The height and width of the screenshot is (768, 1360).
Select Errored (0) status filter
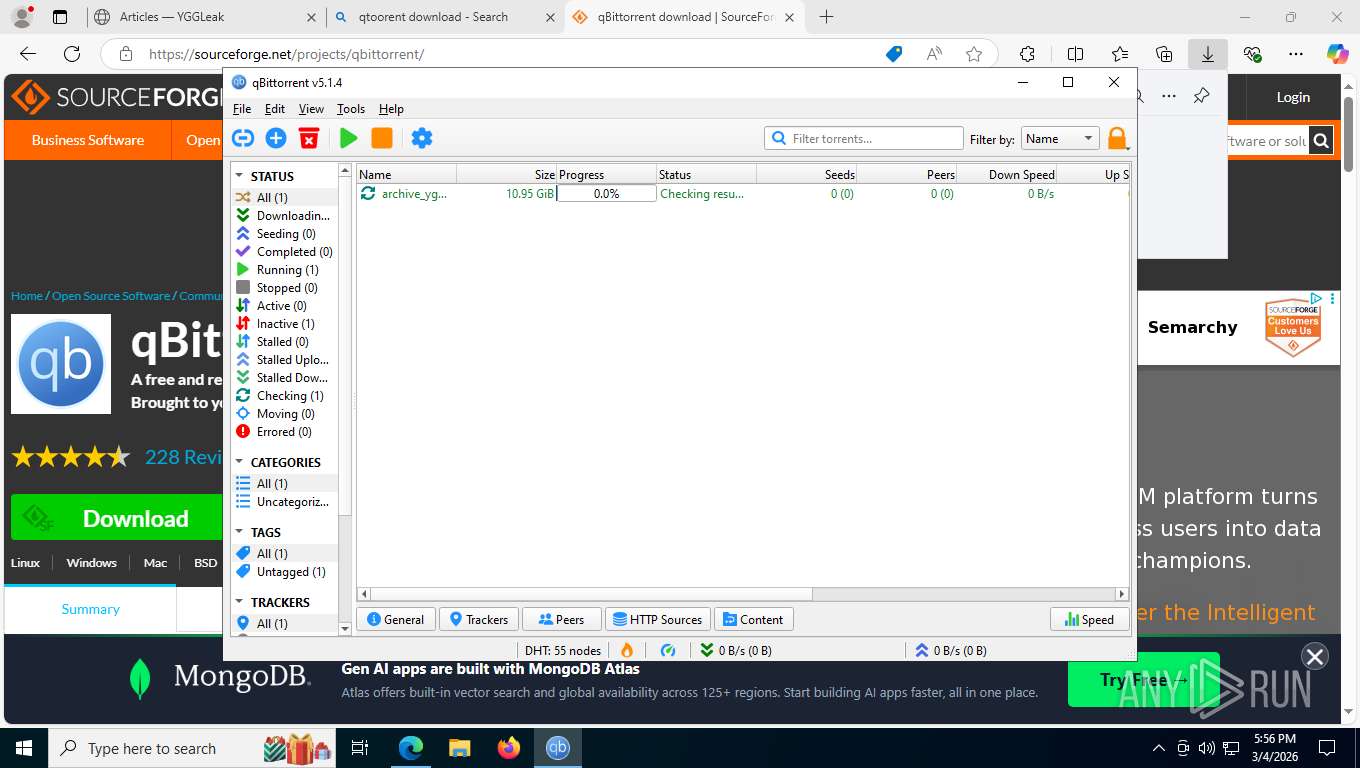point(284,432)
